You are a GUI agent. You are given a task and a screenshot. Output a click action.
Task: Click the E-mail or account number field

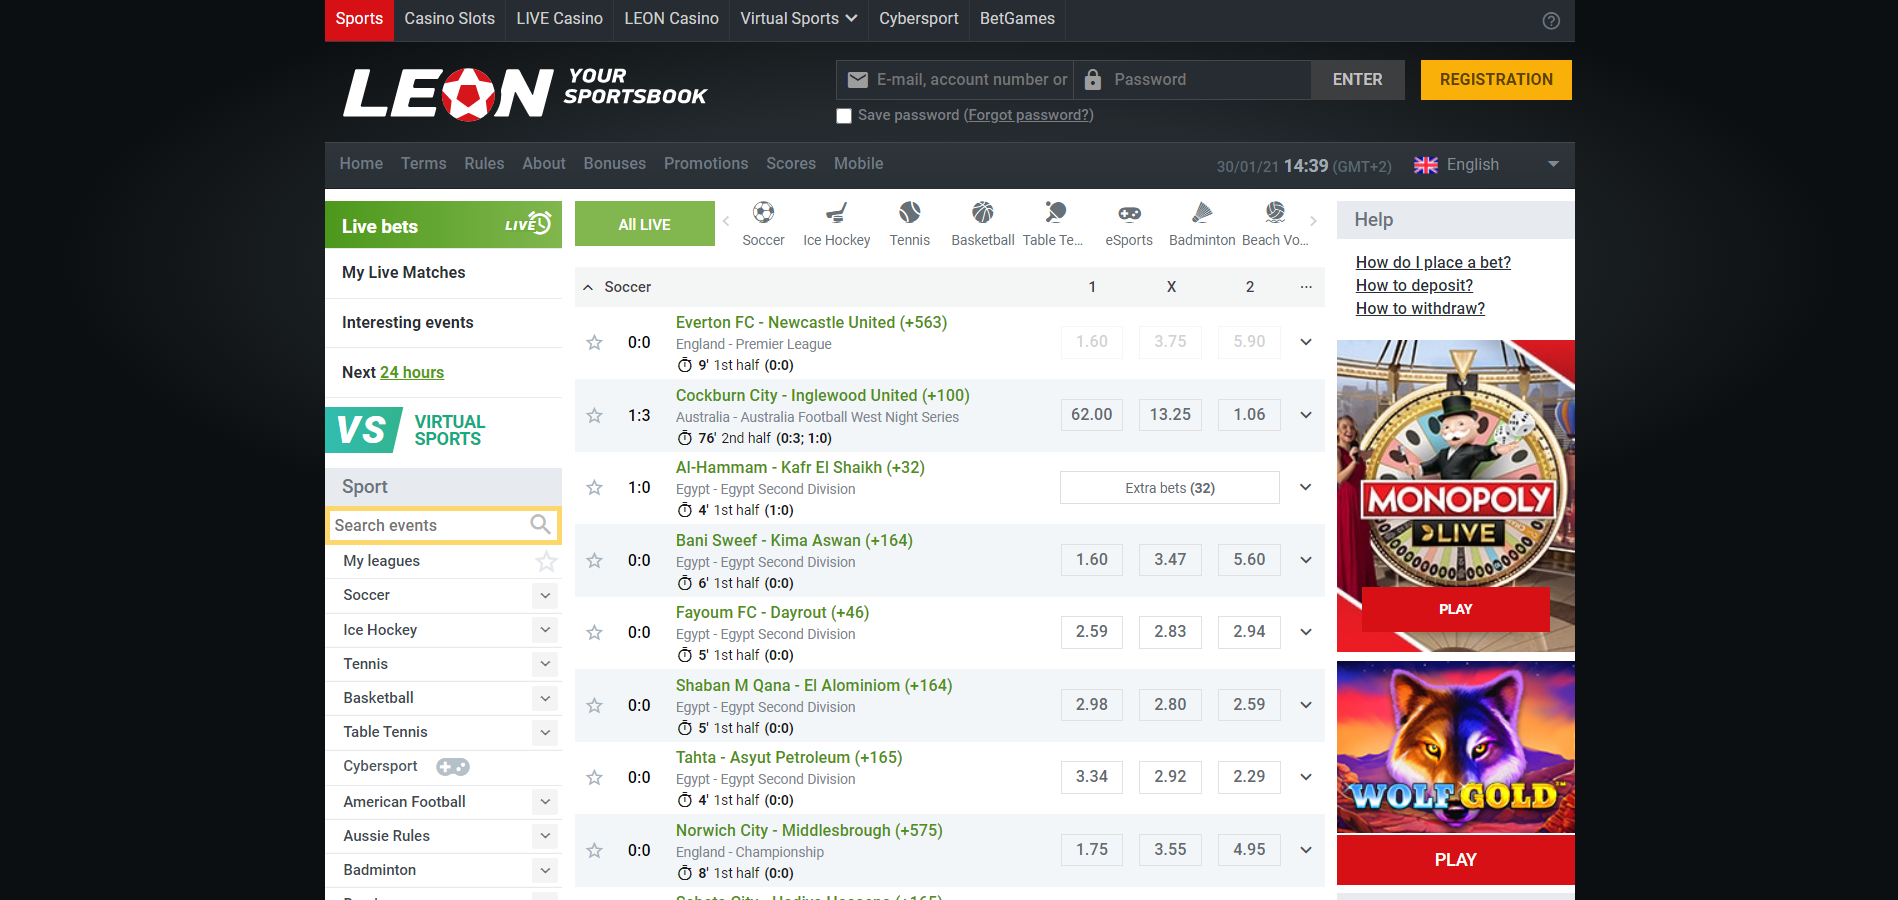(955, 80)
